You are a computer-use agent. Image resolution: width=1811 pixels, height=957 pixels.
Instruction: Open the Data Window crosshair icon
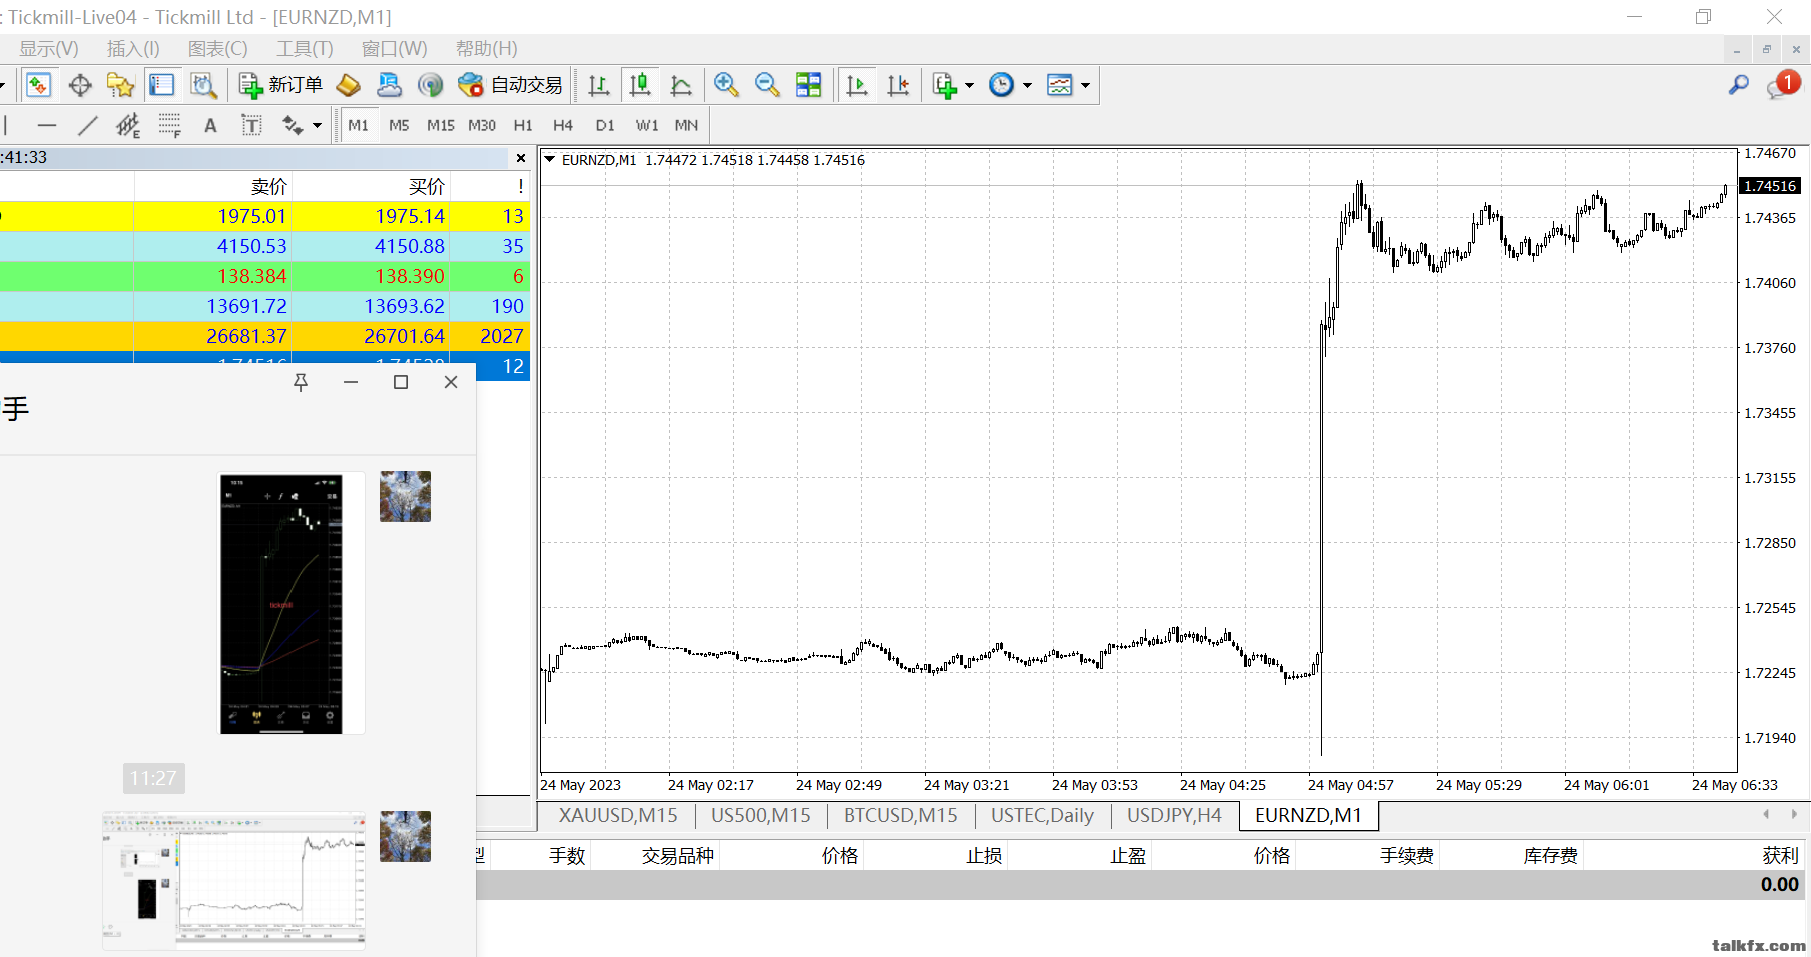click(x=80, y=85)
